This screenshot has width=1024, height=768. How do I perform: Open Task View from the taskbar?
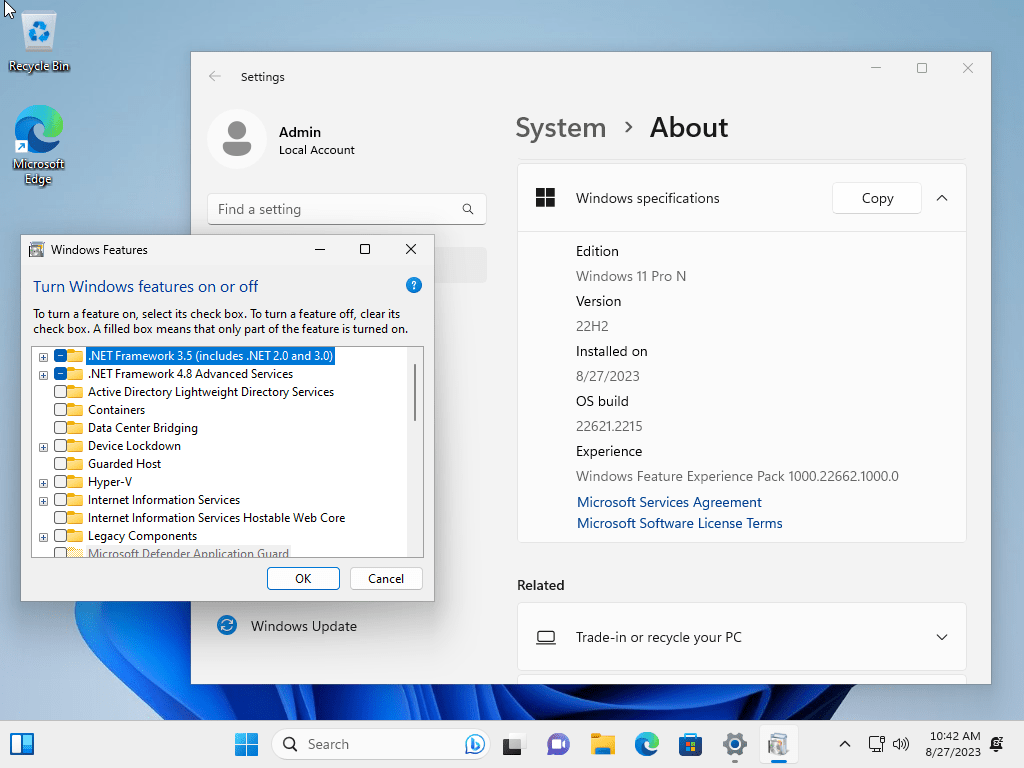coord(514,744)
